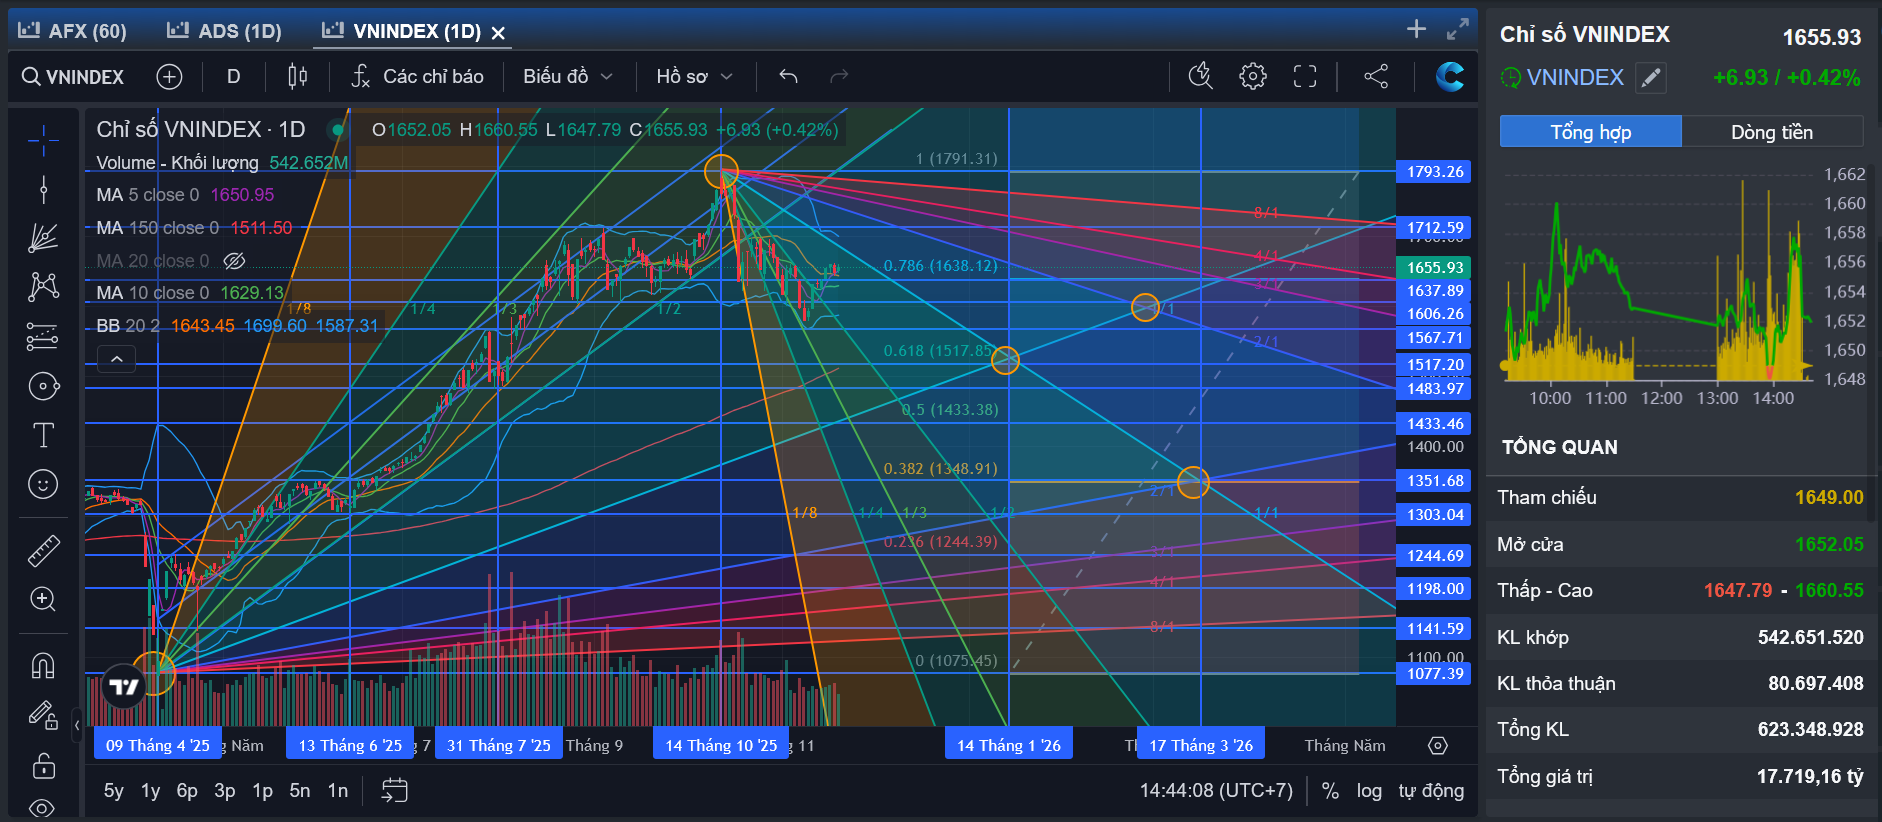Open the D interval selector
The height and width of the screenshot is (822, 1882).
click(233, 77)
